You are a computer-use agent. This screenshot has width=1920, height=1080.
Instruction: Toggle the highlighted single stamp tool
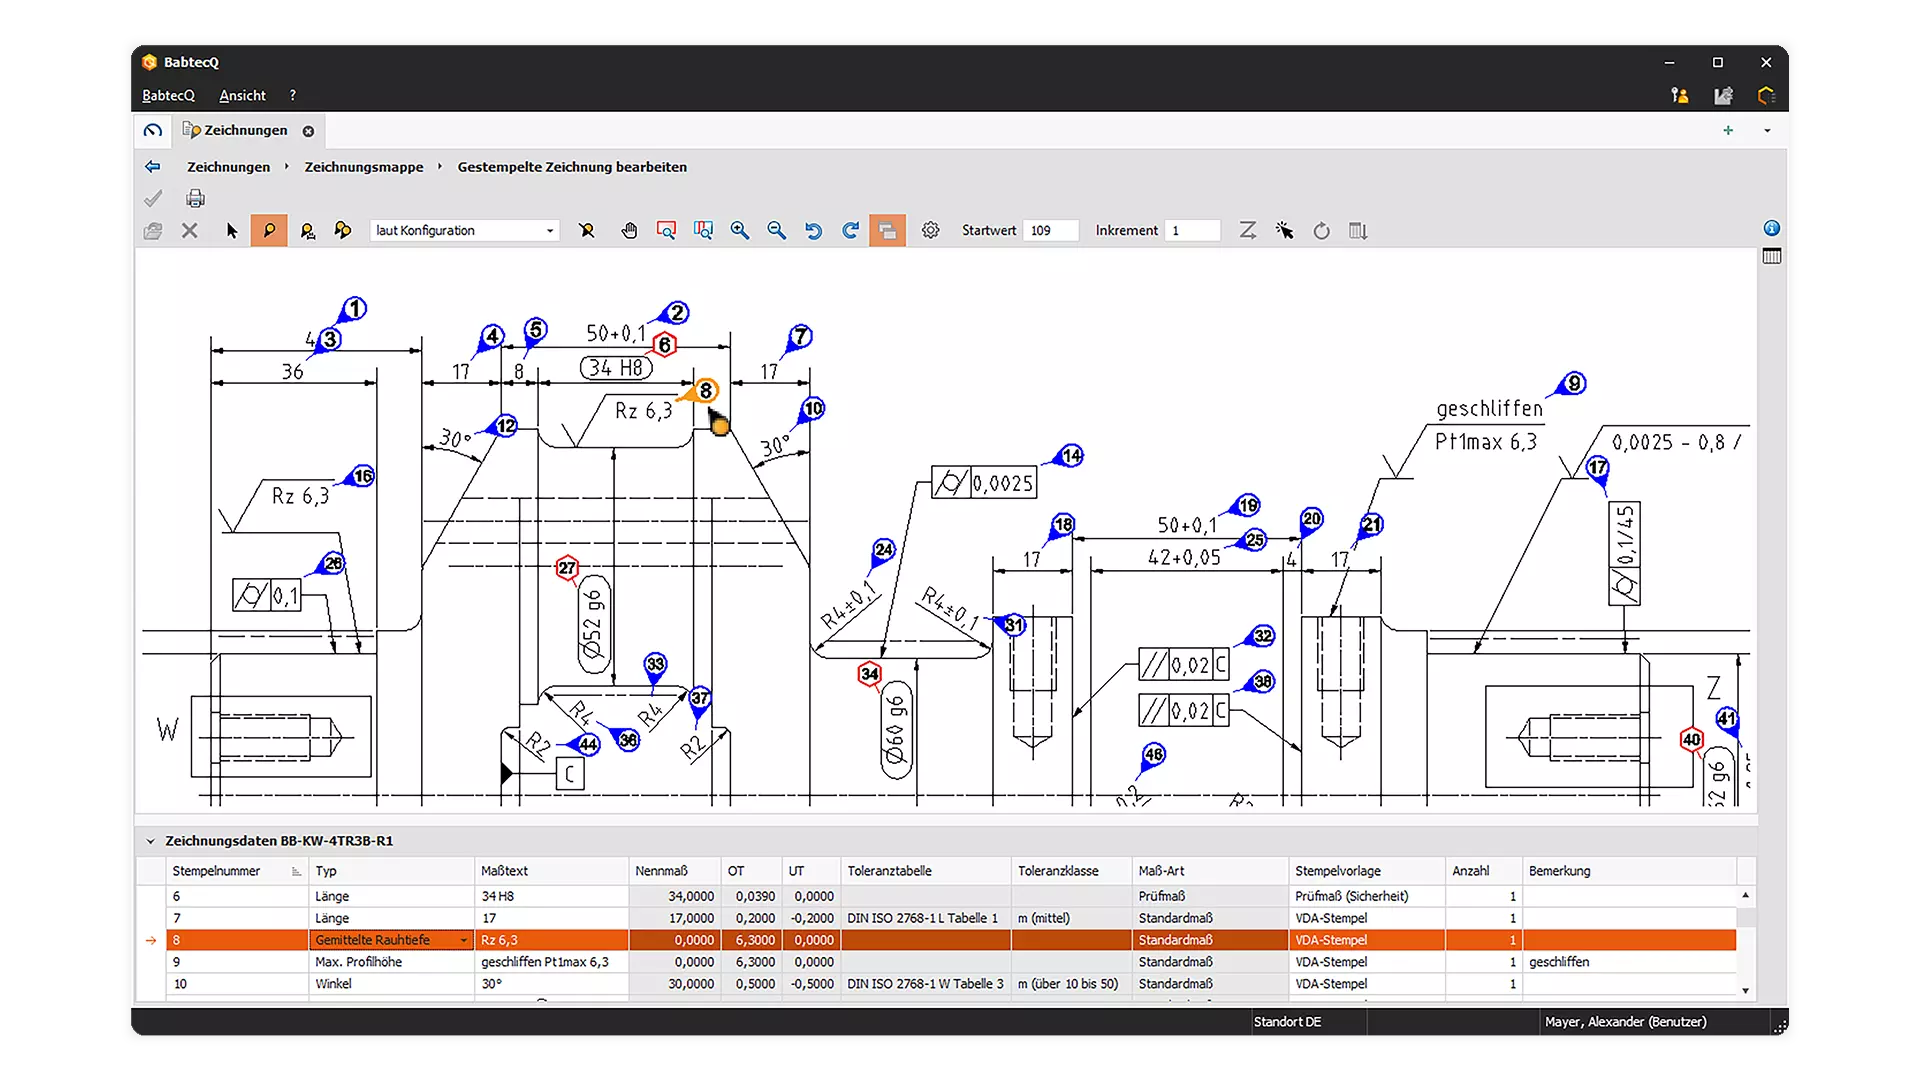(x=269, y=231)
